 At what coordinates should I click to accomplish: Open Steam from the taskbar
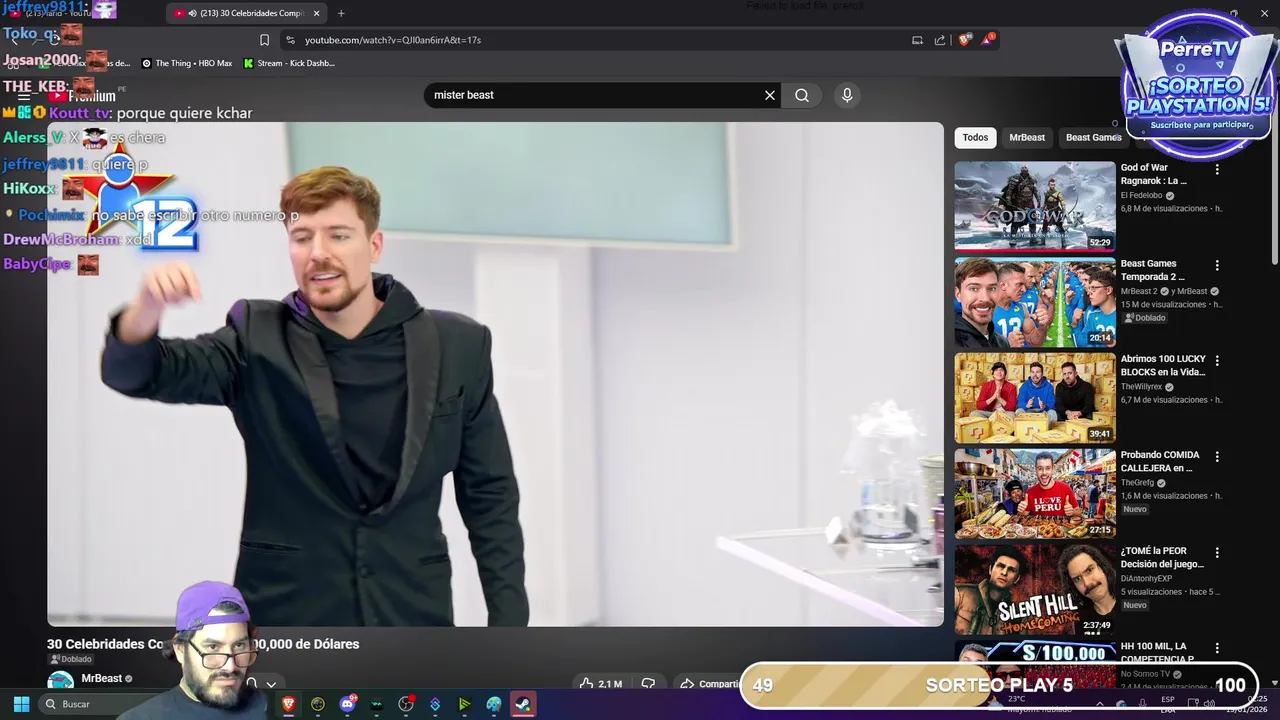[x=522, y=704]
